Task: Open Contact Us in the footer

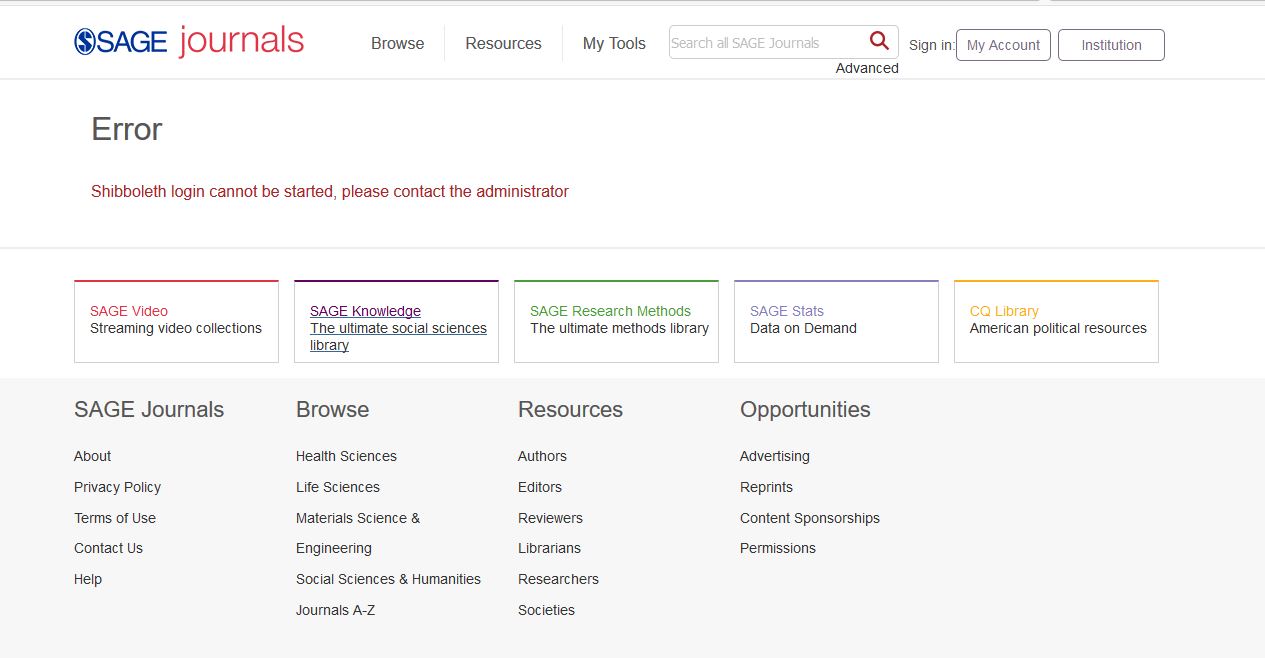Action: 108,548
